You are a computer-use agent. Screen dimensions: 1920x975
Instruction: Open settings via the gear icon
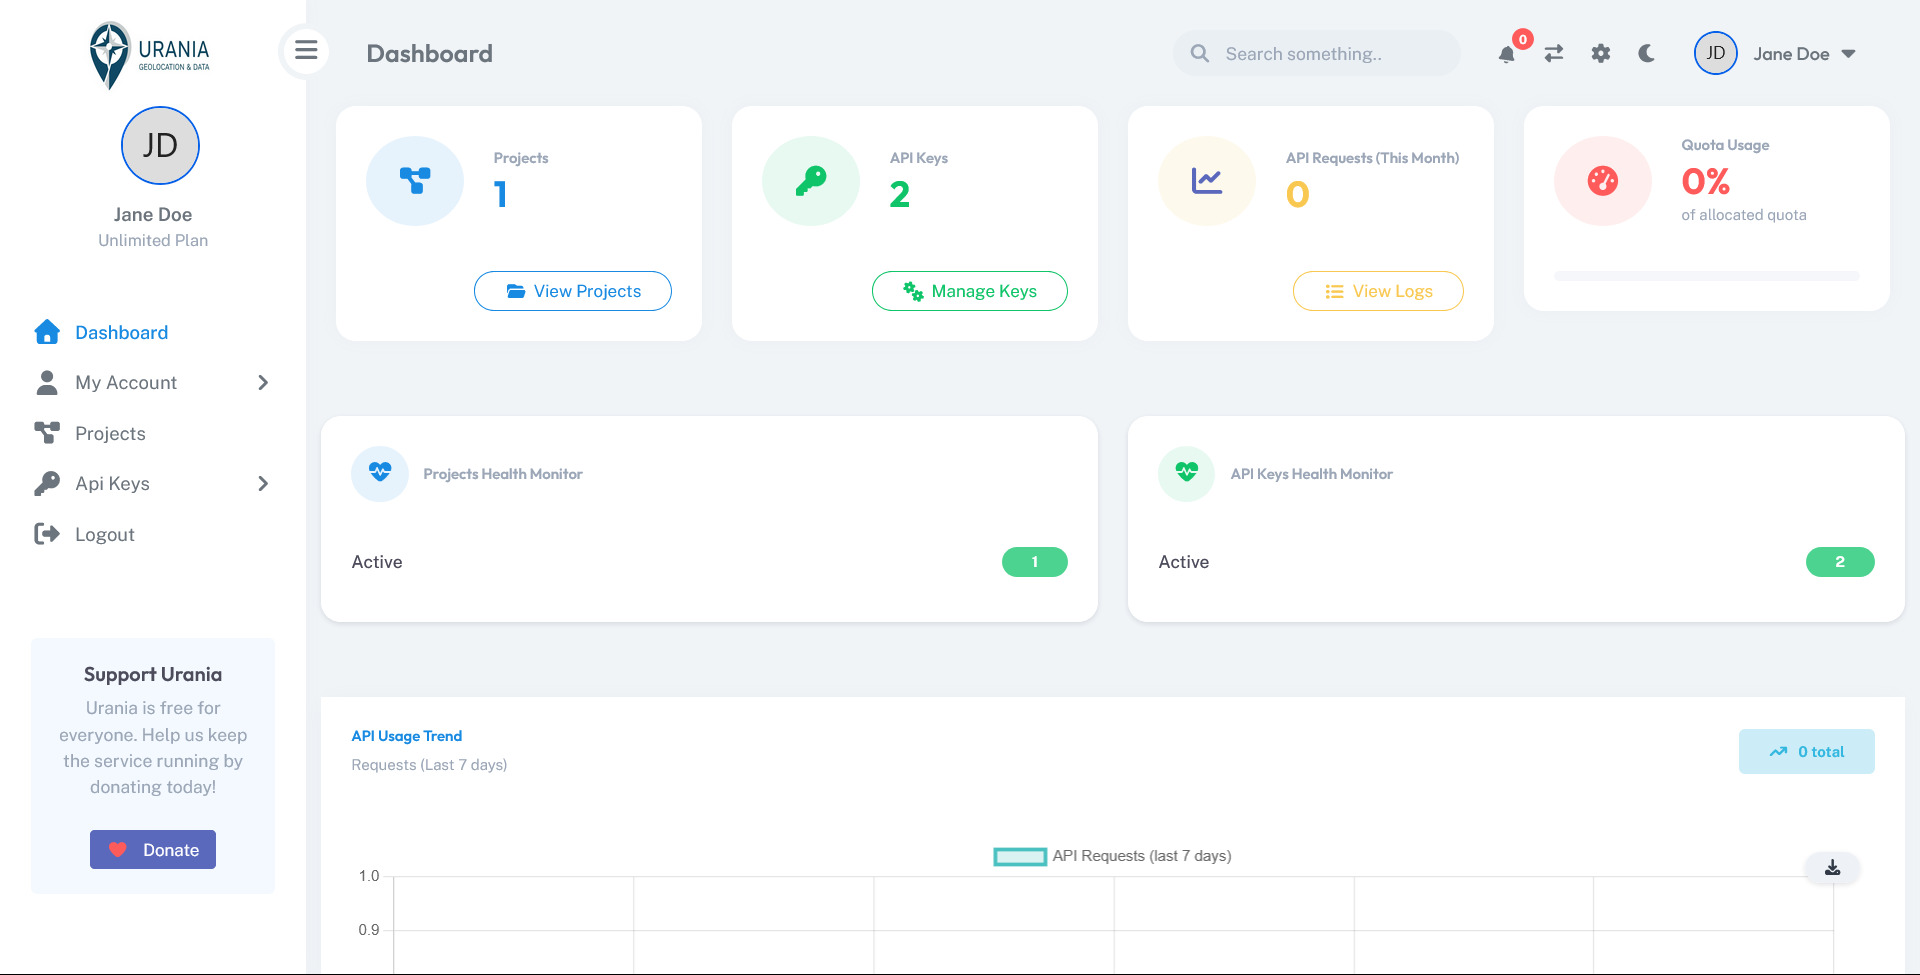[1600, 53]
